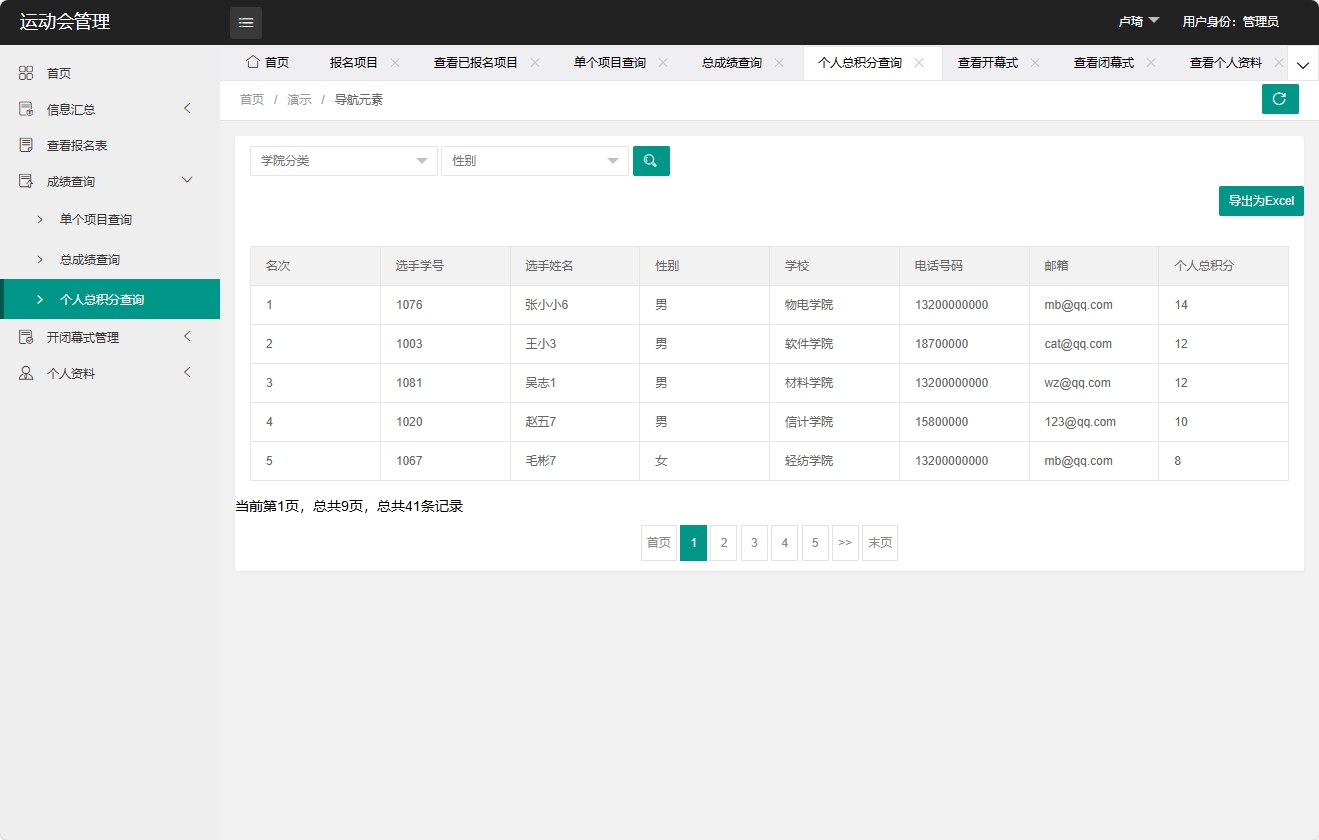This screenshot has width=1319, height=840.
Task: Expand the 学院分类 dropdown
Action: click(343, 160)
